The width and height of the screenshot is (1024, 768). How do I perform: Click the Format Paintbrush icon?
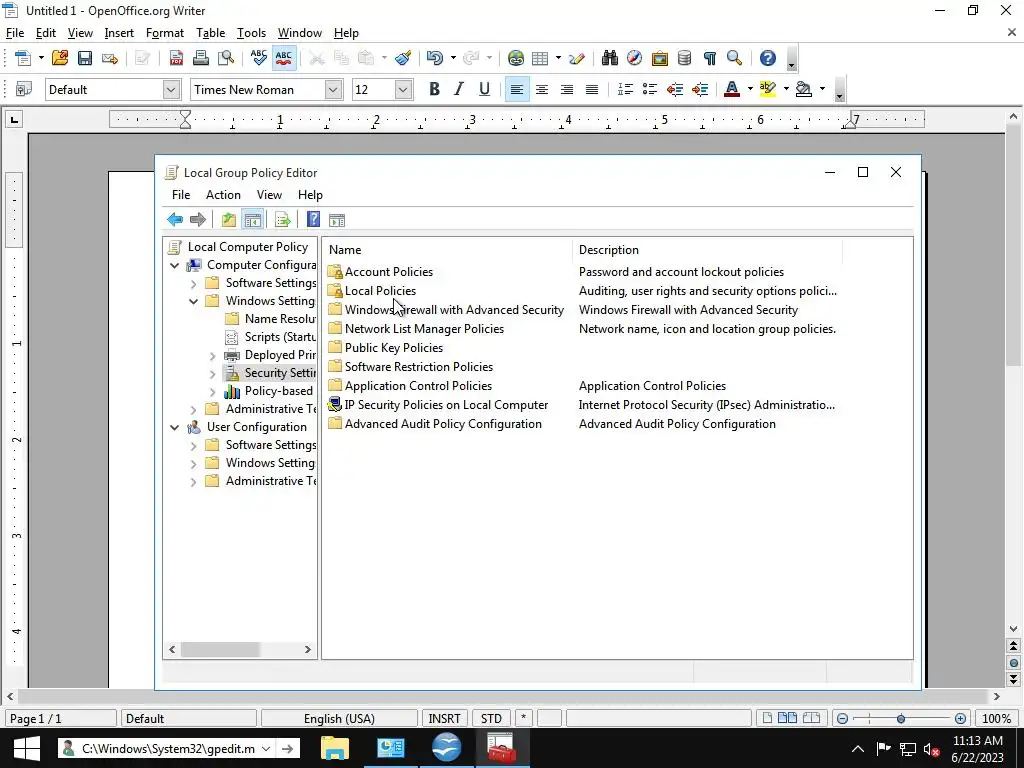[x=403, y=58]
